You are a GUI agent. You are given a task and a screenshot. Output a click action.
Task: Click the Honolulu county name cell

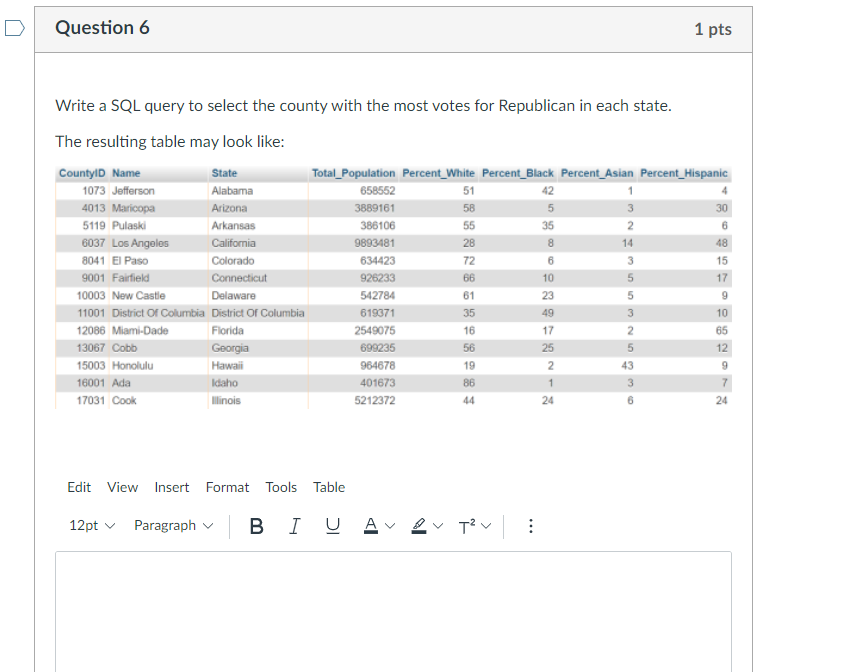[x=133, y=366]
